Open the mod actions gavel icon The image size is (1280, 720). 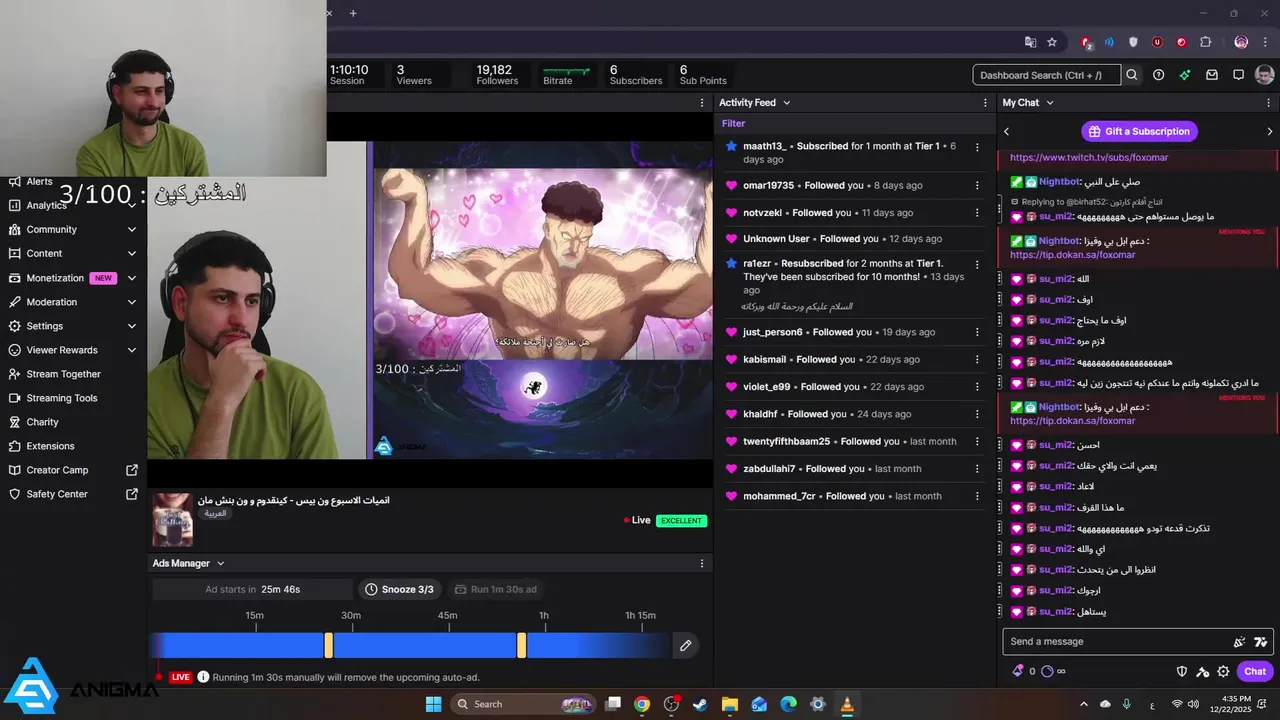pos(1203,672)
